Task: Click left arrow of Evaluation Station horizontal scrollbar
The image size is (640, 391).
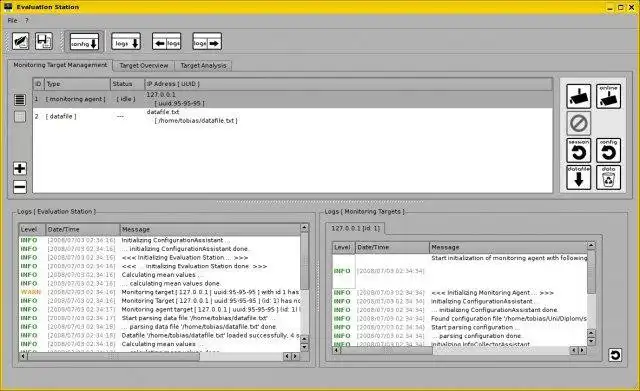Action: (23, 356)
